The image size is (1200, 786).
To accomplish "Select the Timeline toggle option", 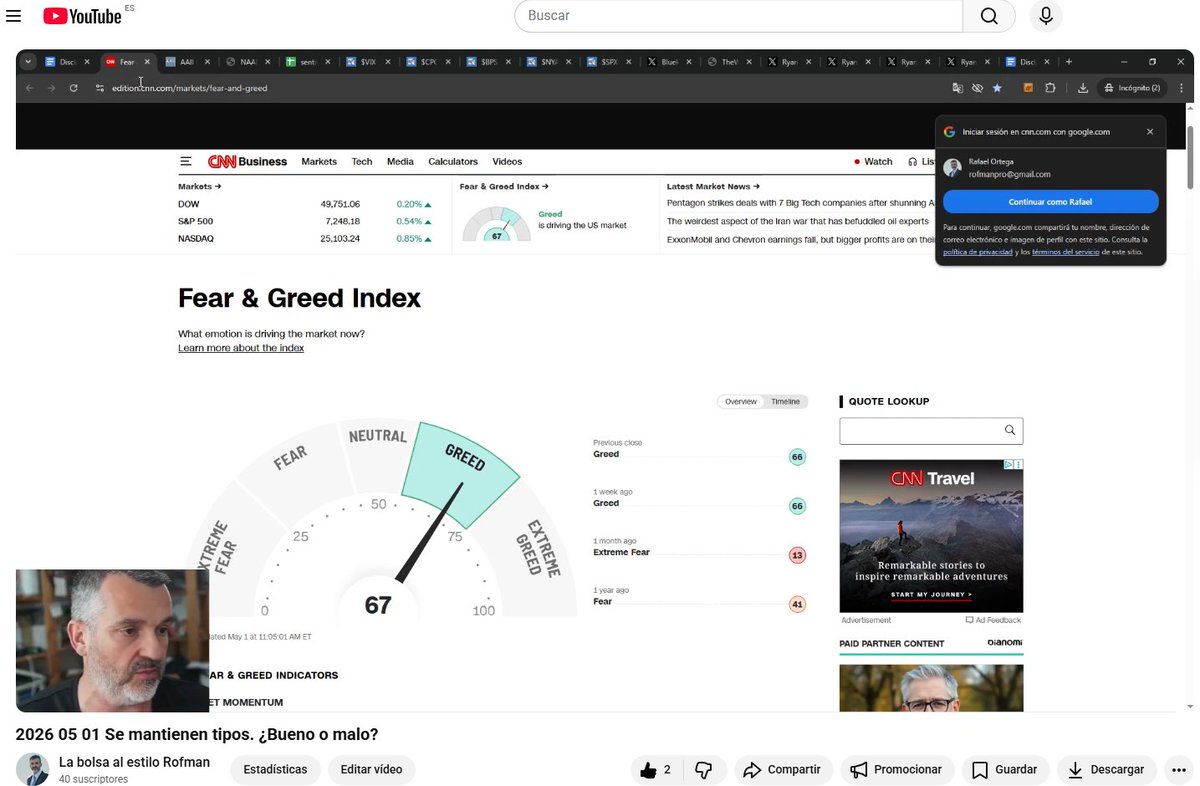I will tap(785, 402).
